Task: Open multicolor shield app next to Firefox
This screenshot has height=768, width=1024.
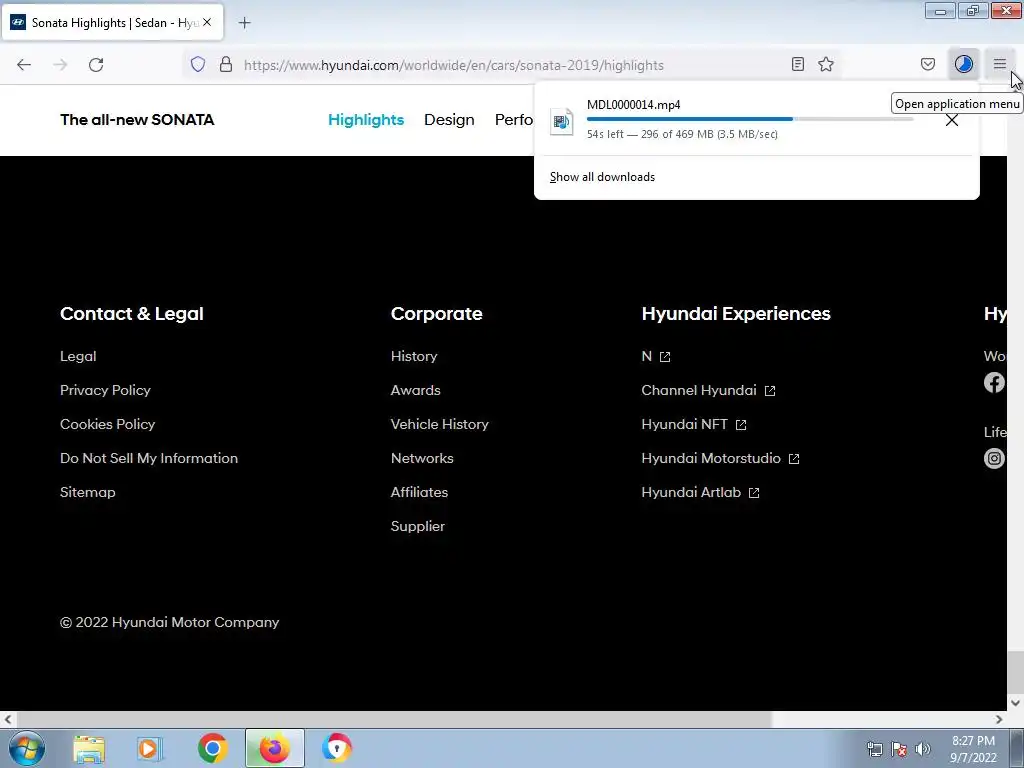Action: (x=337, y=748)
